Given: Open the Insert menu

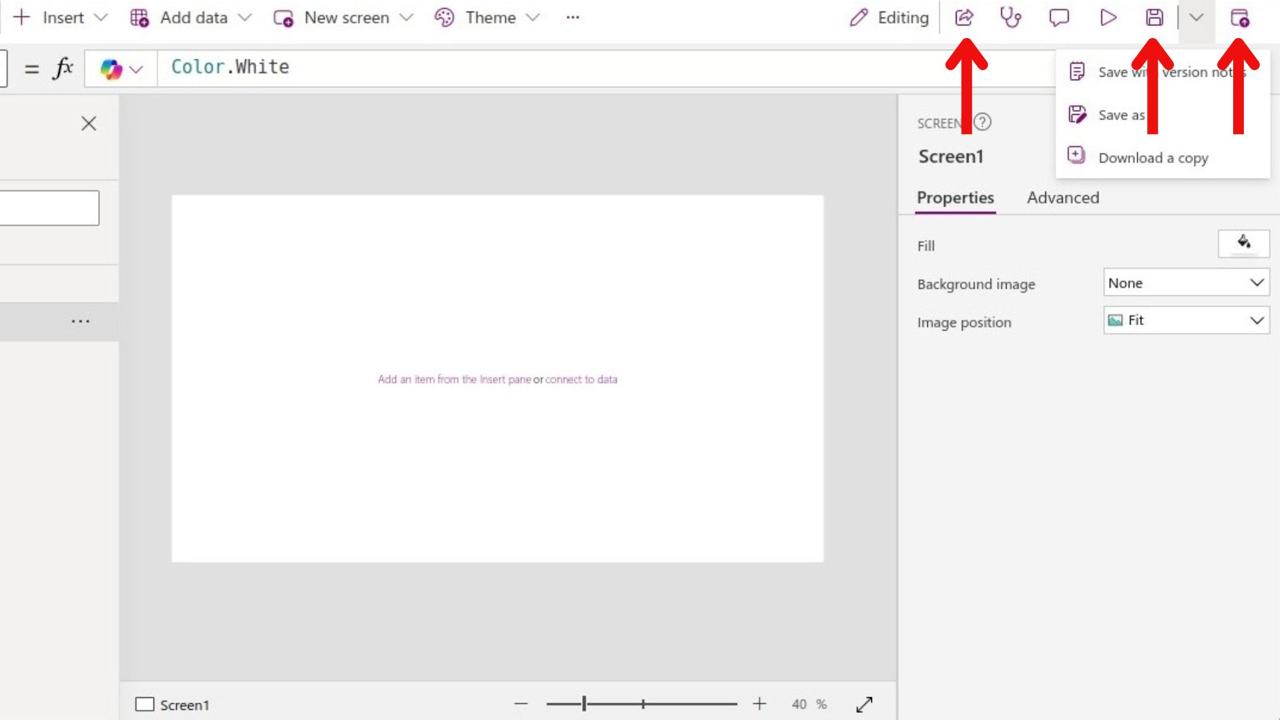Looking at the screenshot, I should (x=60, y=18).
